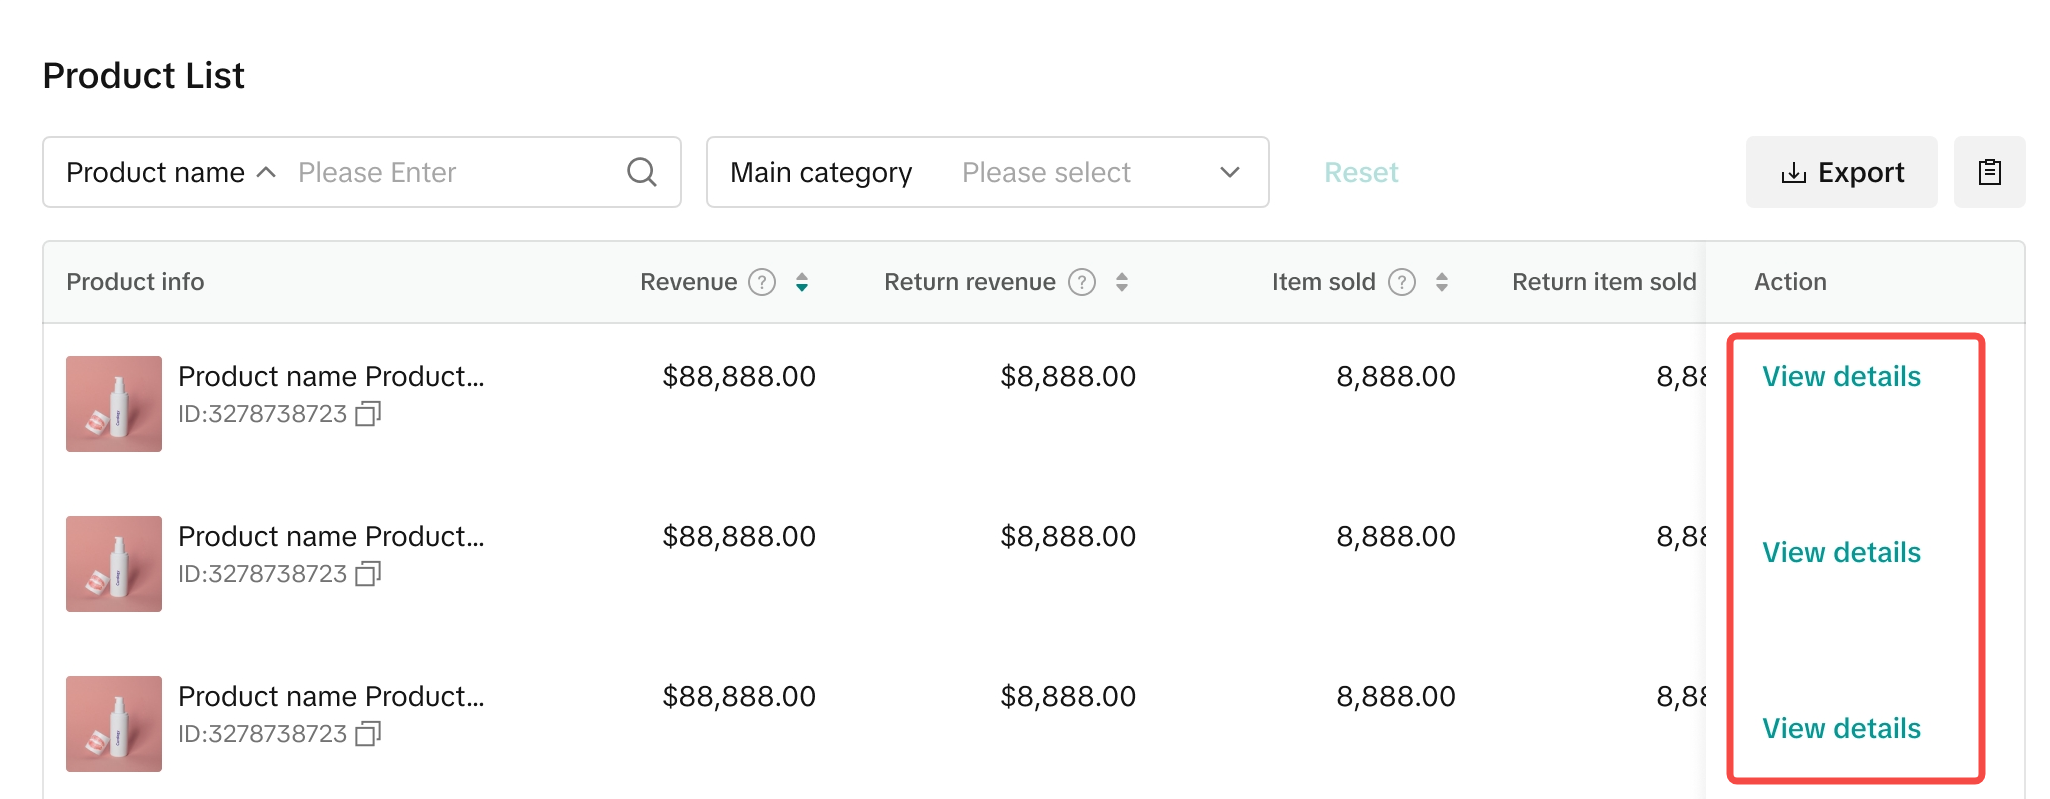Copy the first product's ID
This screenshot has width=2050, height=799.
point(368,414)
